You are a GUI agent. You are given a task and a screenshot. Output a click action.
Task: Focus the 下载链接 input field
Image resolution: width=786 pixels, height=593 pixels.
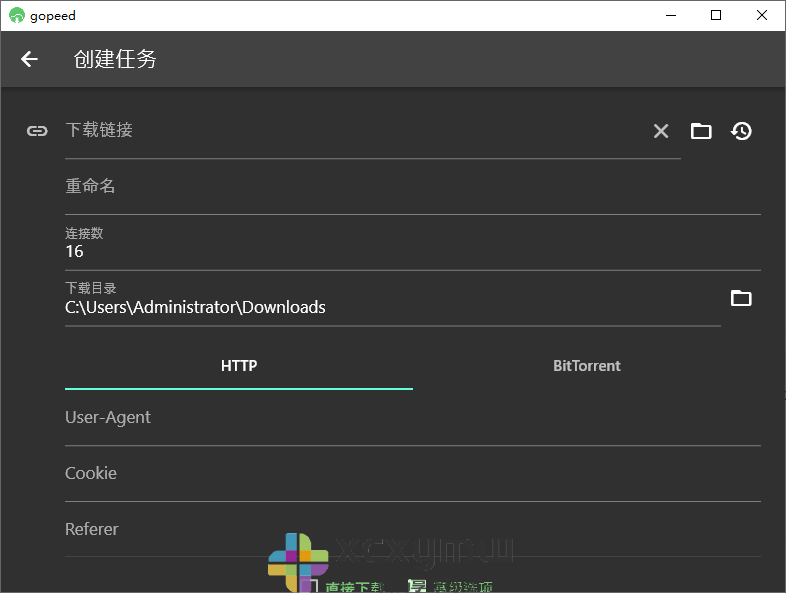point(372,131)
